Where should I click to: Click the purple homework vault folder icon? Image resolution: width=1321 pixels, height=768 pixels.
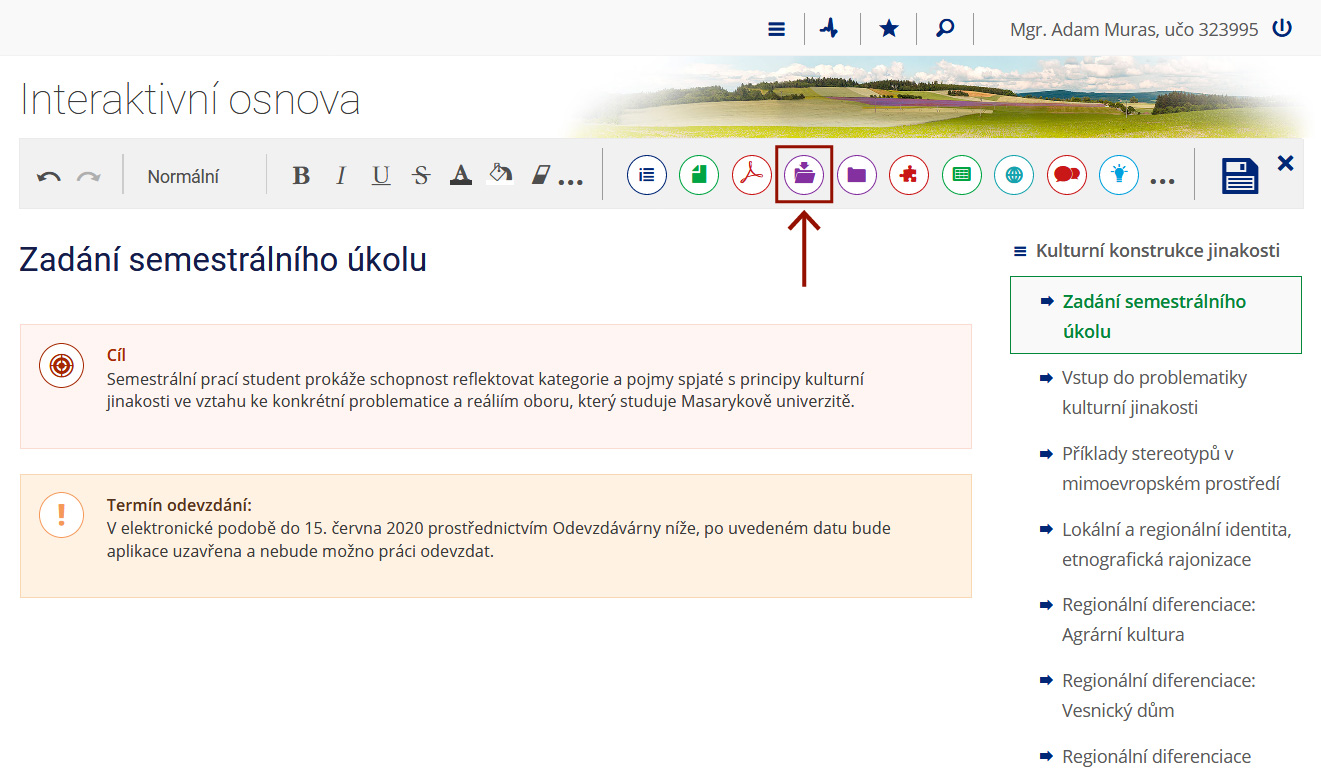804,175
